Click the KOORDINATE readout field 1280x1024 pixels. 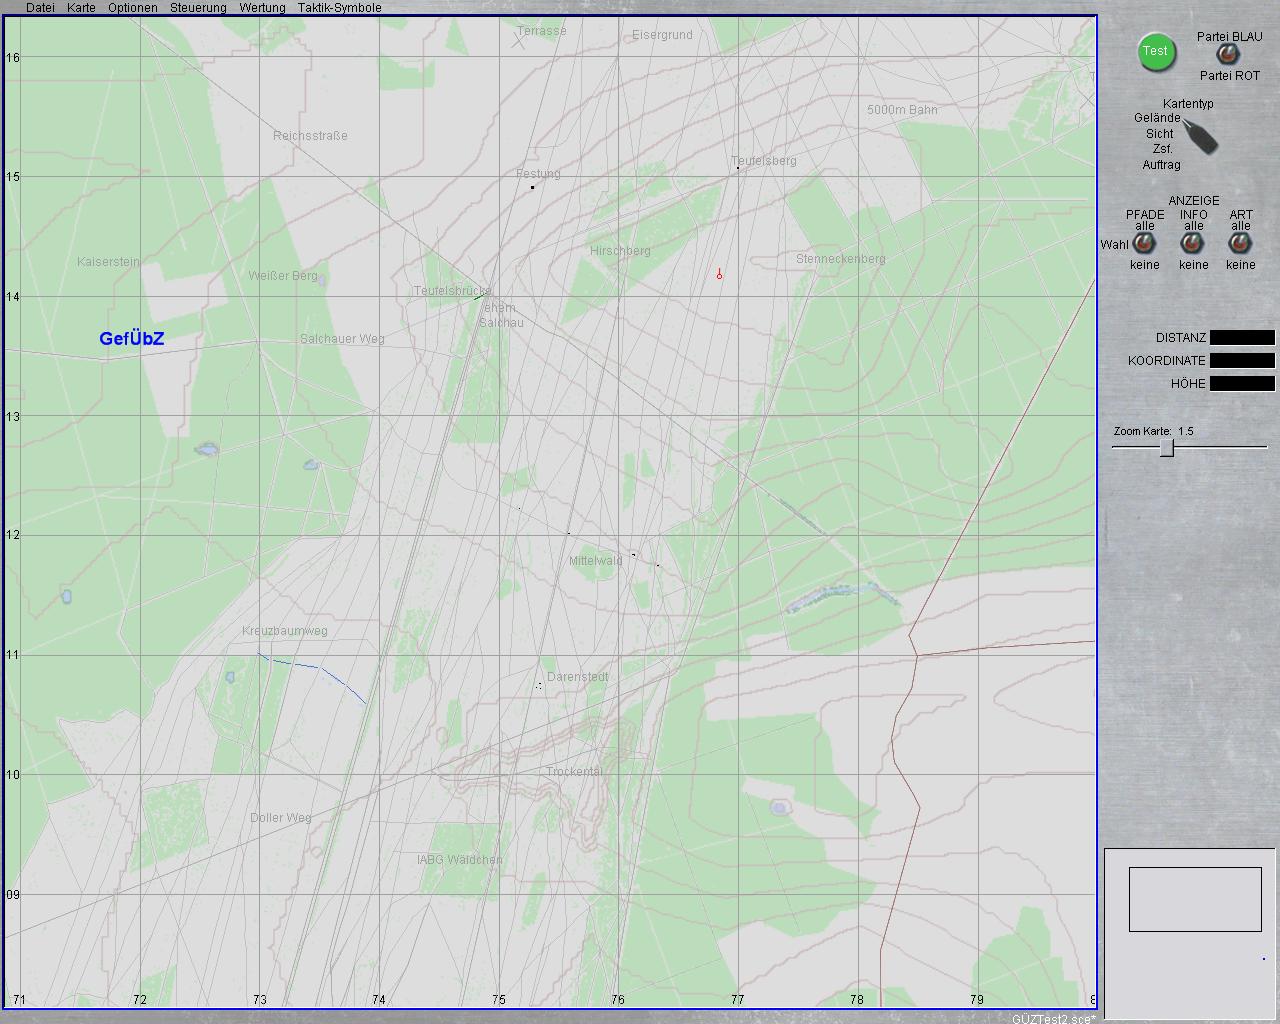coord(1242,361)
